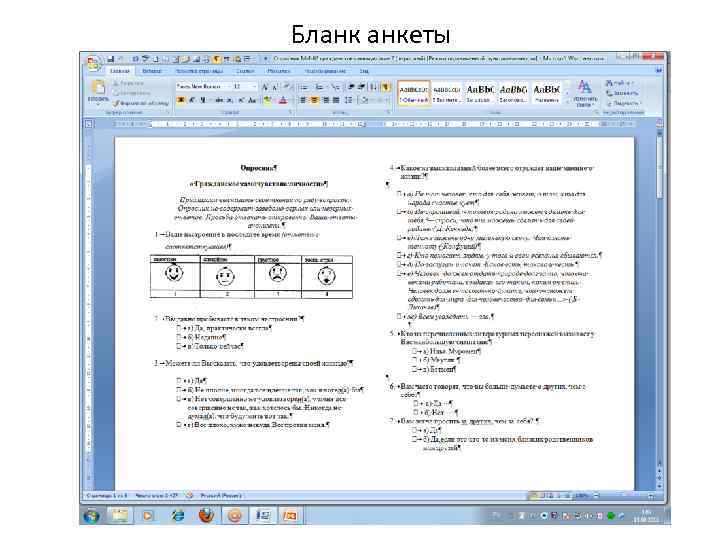Click the Office button
Viewport: 720px width, 540px height.
93,62
